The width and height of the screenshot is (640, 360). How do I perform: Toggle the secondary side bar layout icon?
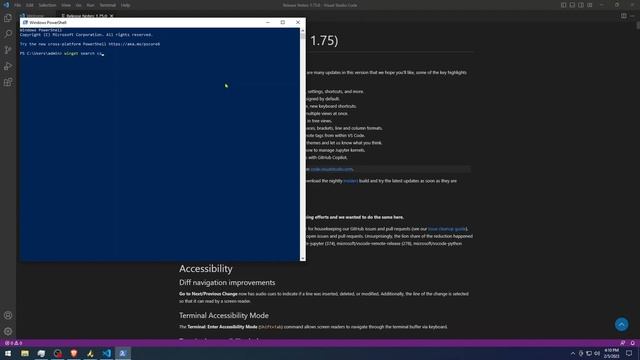coord(581,5)
